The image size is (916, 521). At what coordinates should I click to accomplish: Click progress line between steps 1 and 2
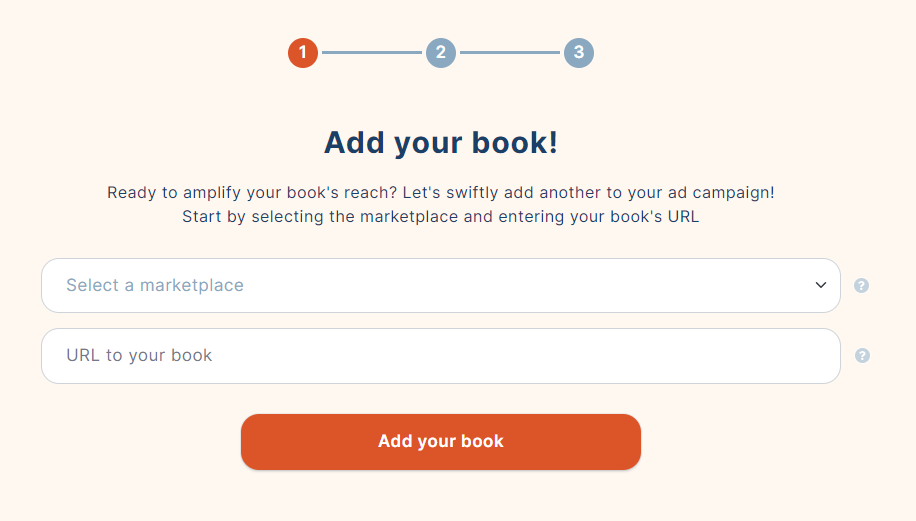tap(372, 53)
